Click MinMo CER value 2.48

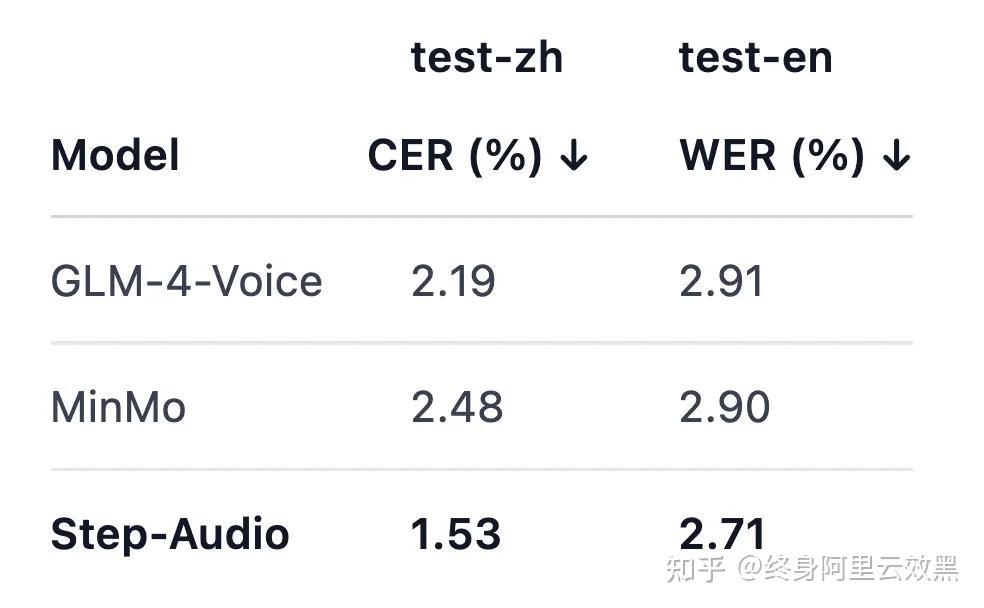tap(457, 408)
